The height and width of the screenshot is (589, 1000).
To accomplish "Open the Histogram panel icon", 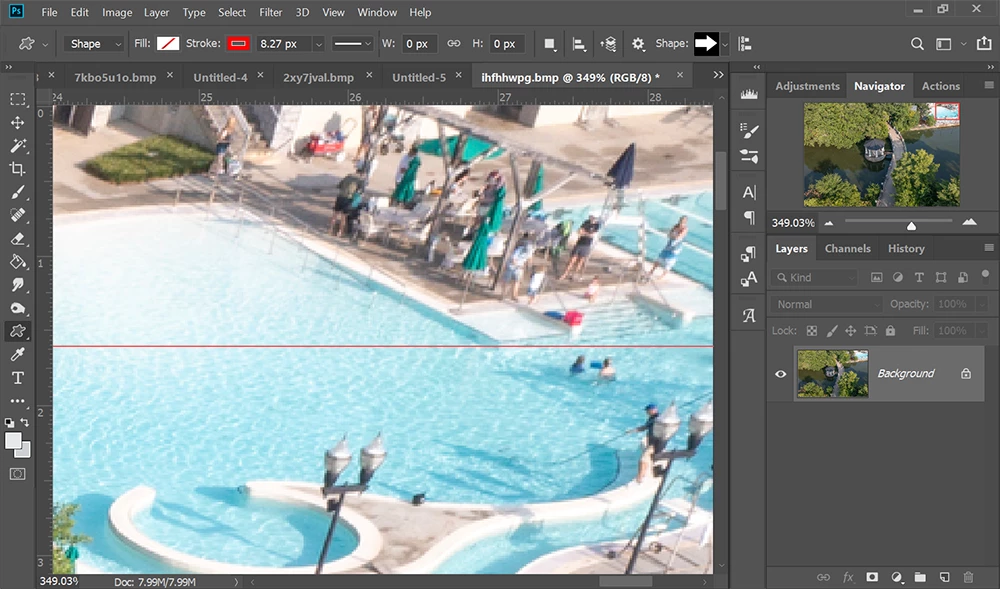I will (x=749, y=94).
